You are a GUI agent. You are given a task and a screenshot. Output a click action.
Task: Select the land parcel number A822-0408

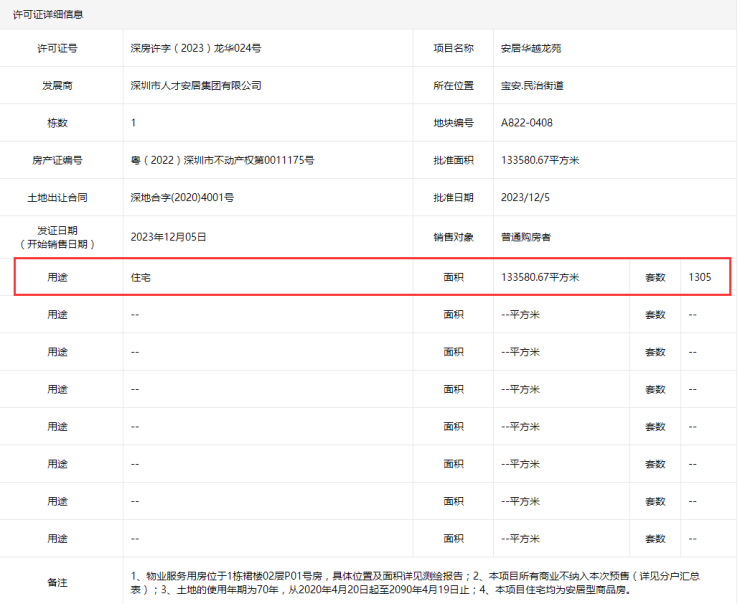(526, 123)
